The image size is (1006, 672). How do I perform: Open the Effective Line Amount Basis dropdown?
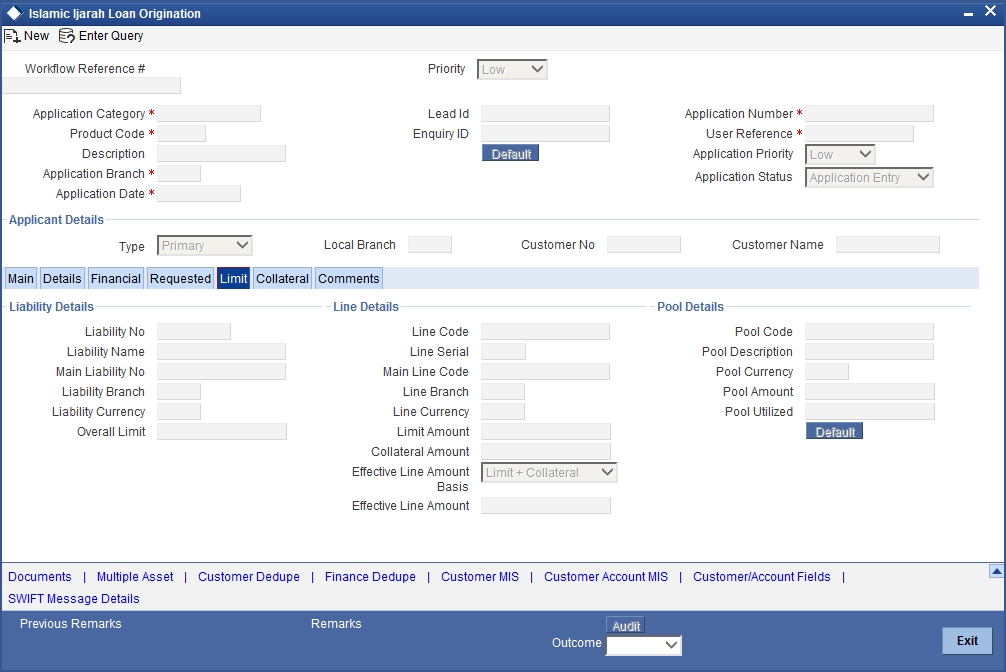[x=549, y=472]
